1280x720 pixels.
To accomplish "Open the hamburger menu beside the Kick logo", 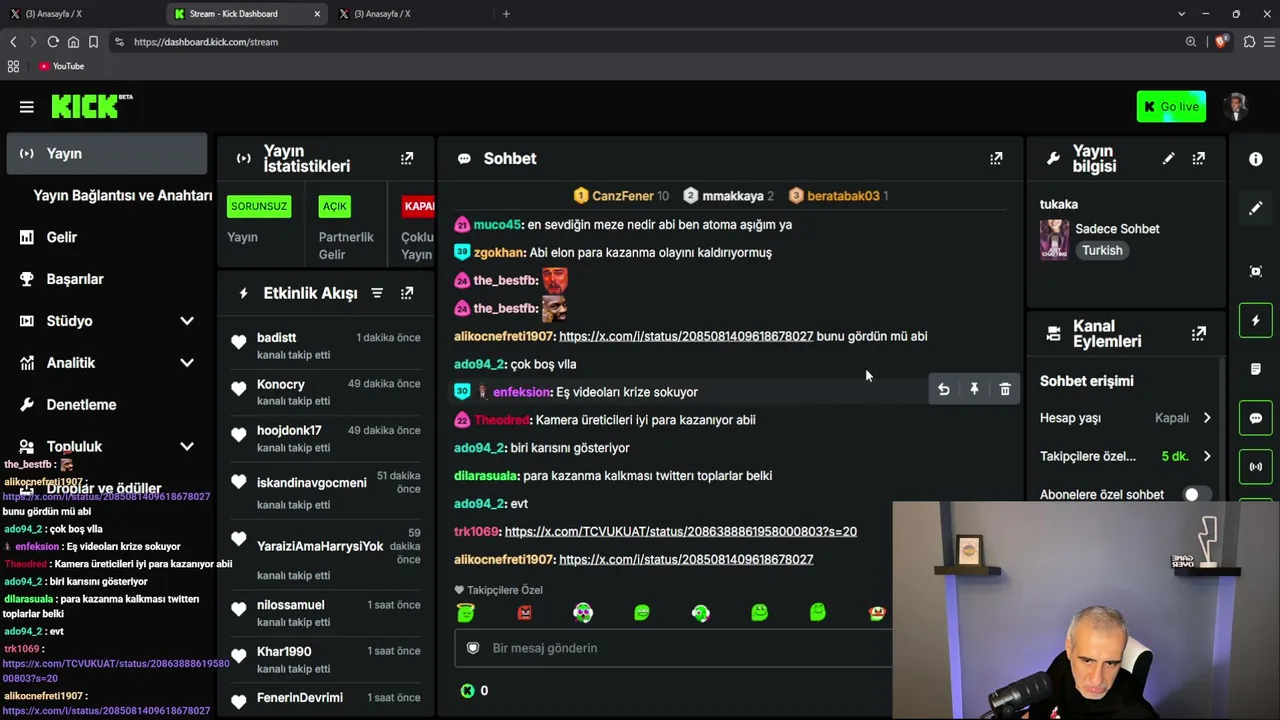I will coord(27,107).
